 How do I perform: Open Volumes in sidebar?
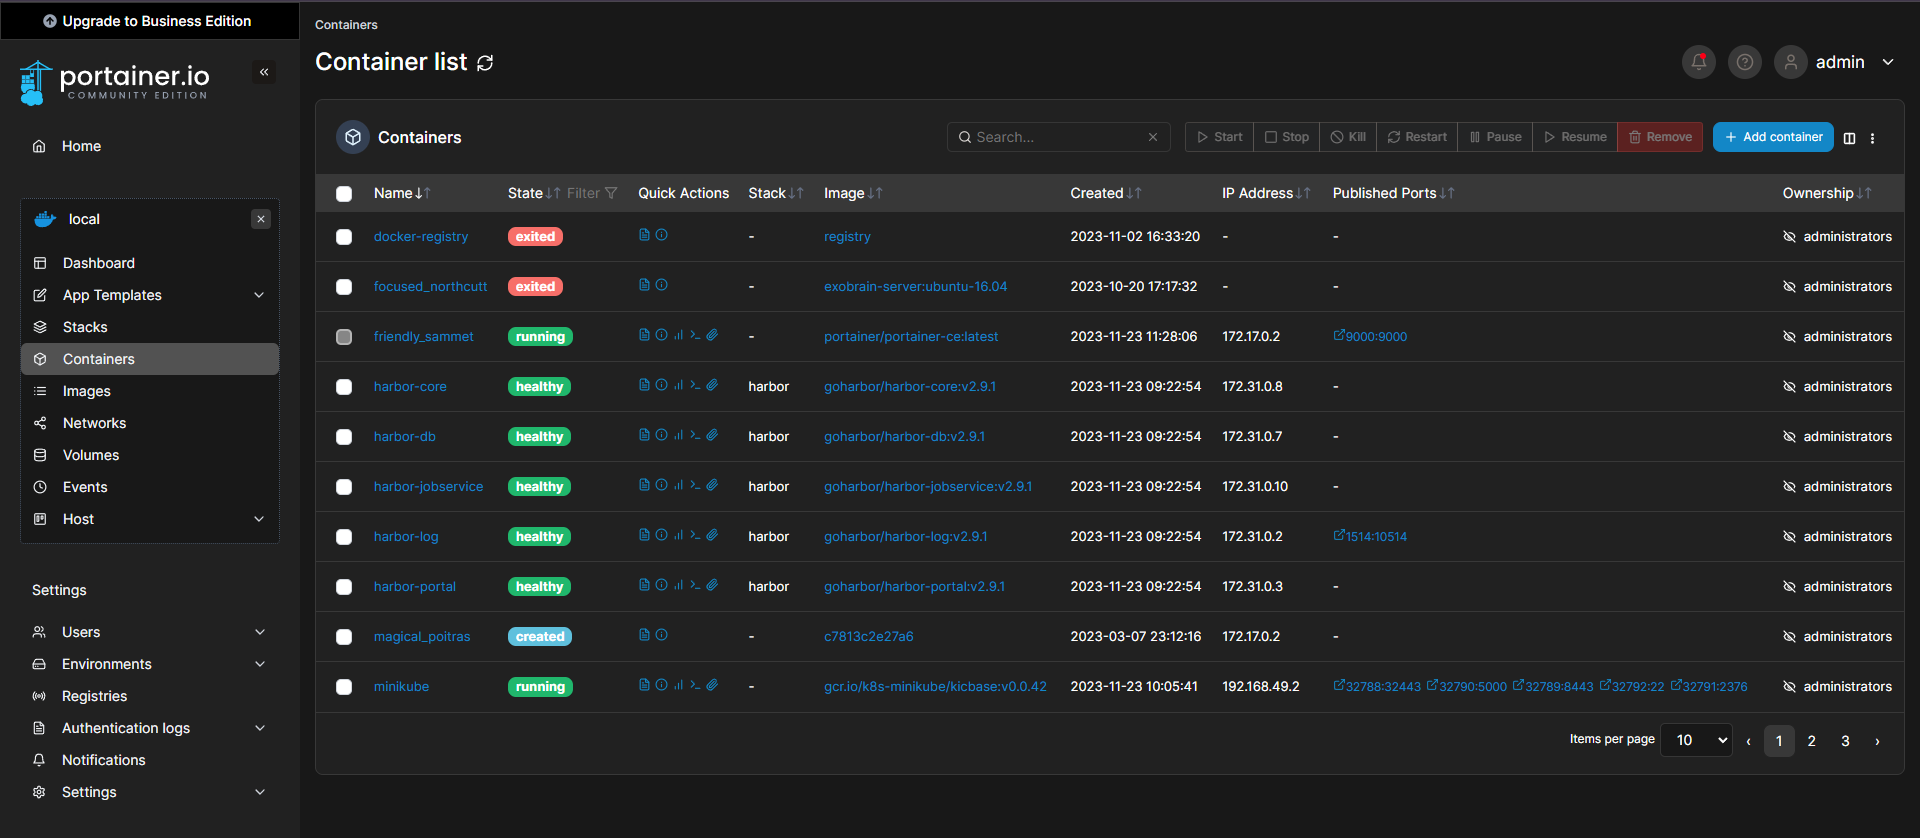tap(149, 455)
